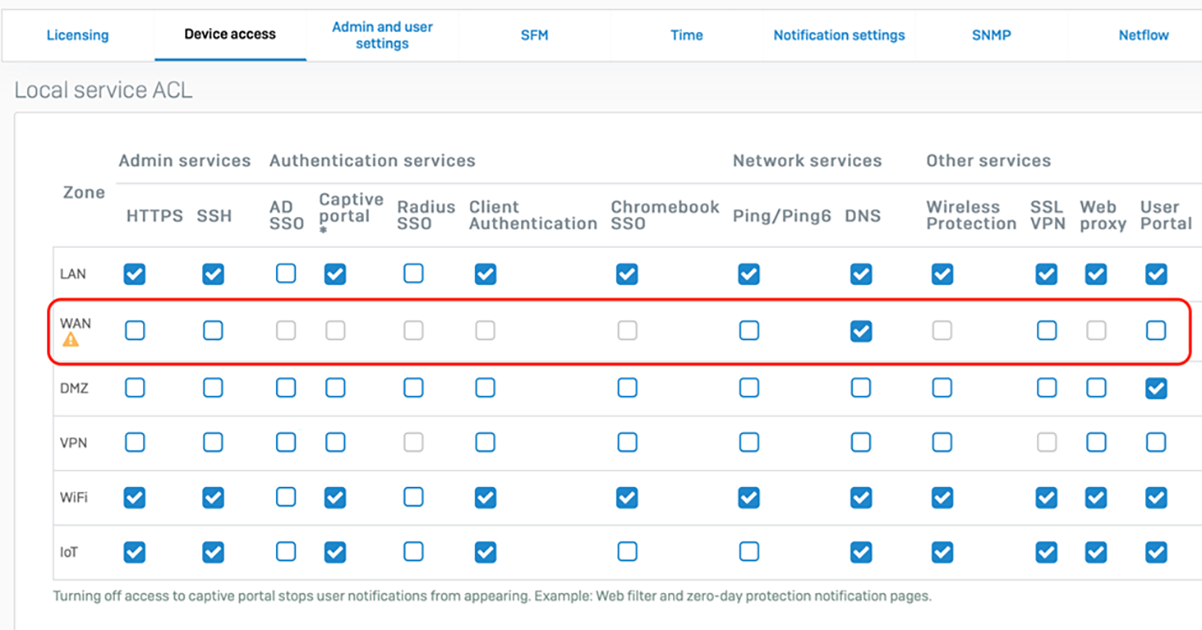The image size is (1202, 630).
Task: Uncheck DNS for the WAN zone
Action: tap(860, 331)
